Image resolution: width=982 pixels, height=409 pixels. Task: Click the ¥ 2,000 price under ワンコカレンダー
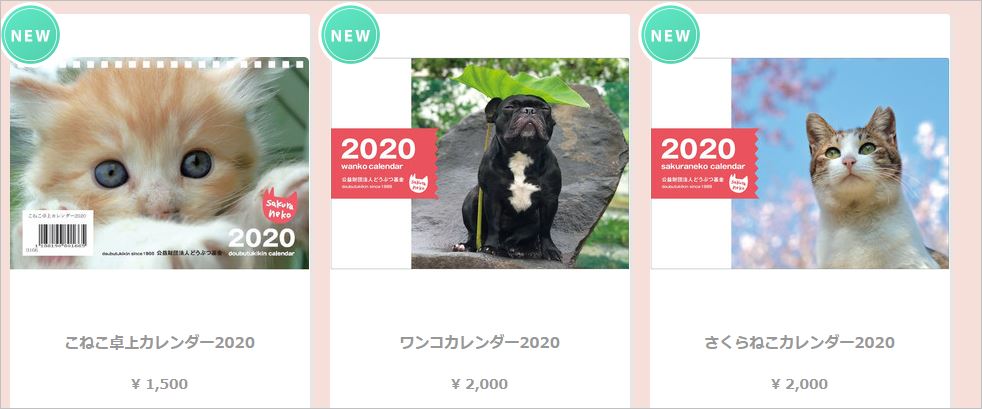[480, 384]
